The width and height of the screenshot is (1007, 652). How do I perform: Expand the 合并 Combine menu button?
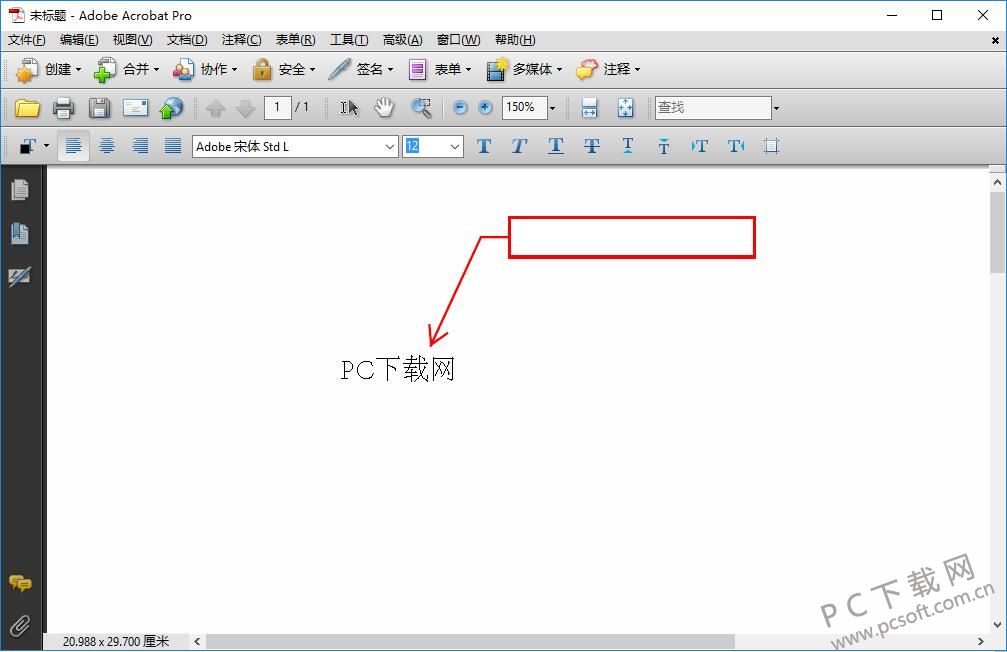click(x=127, y=69)
